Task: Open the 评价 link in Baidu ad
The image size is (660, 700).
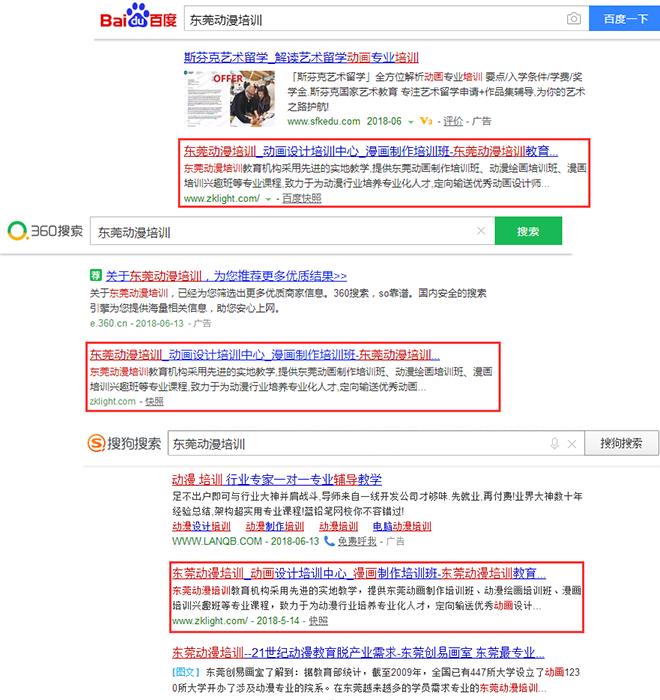Action: tap(453, 121)
